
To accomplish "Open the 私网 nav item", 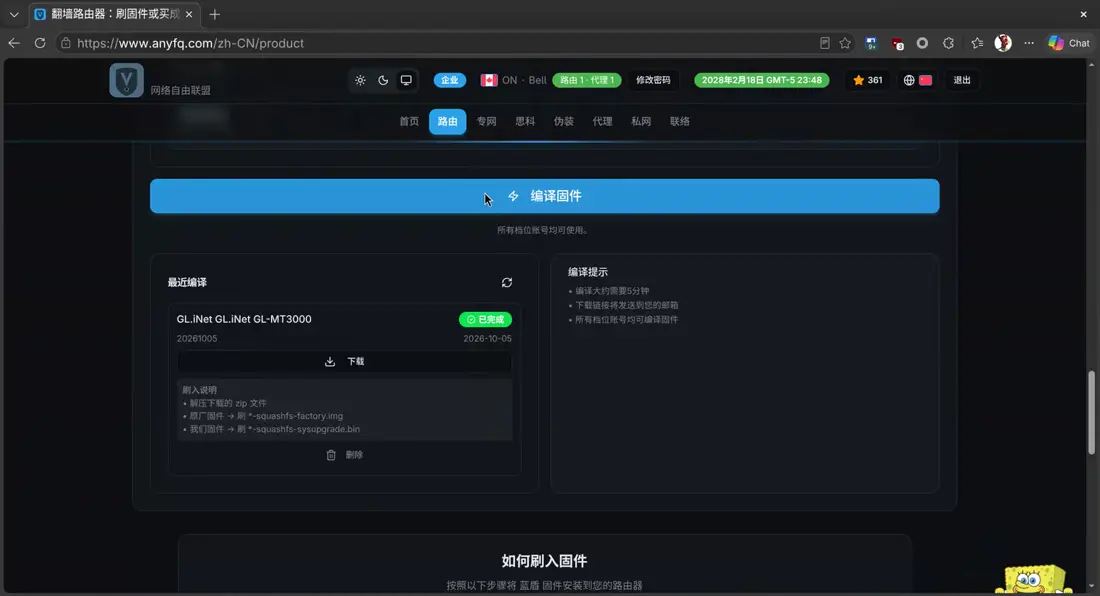I will click(640, 121).
